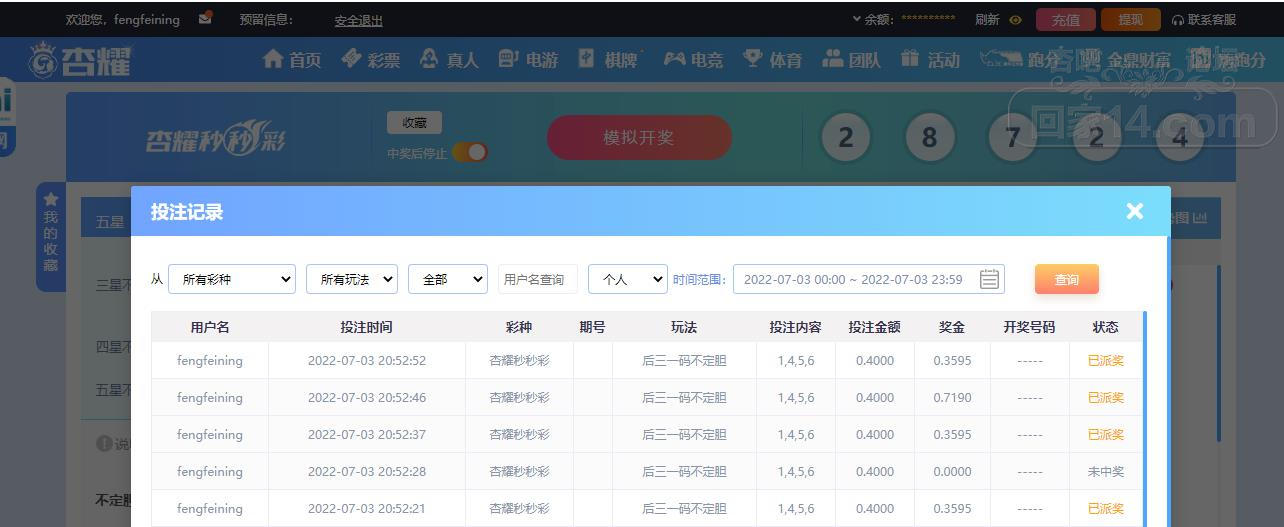The width and height of the screenshot is (1284, 527).
Task: Click the 体育 trophy icon
Action: [753, 60]
